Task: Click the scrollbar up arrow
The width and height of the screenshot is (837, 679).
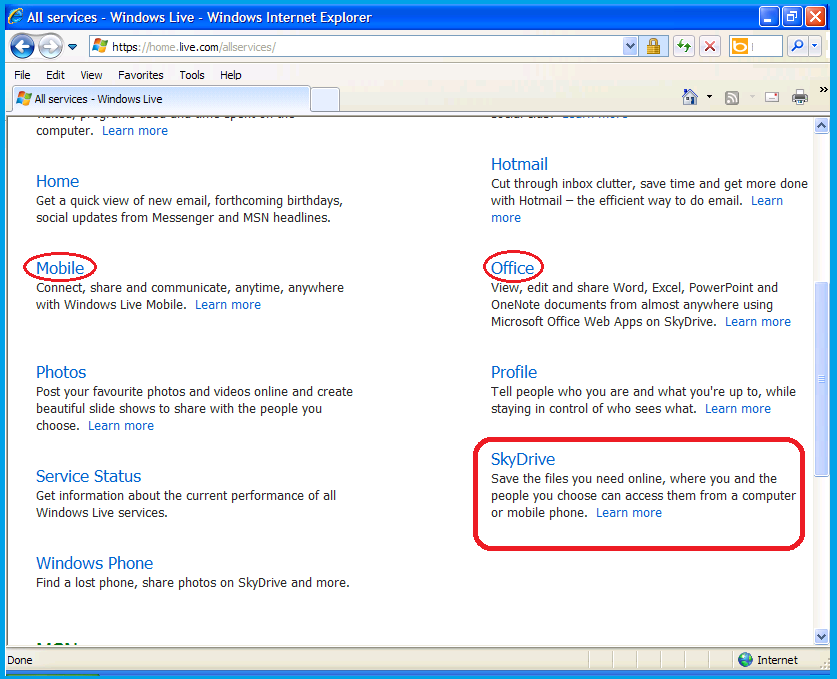Action: point(821,126)
